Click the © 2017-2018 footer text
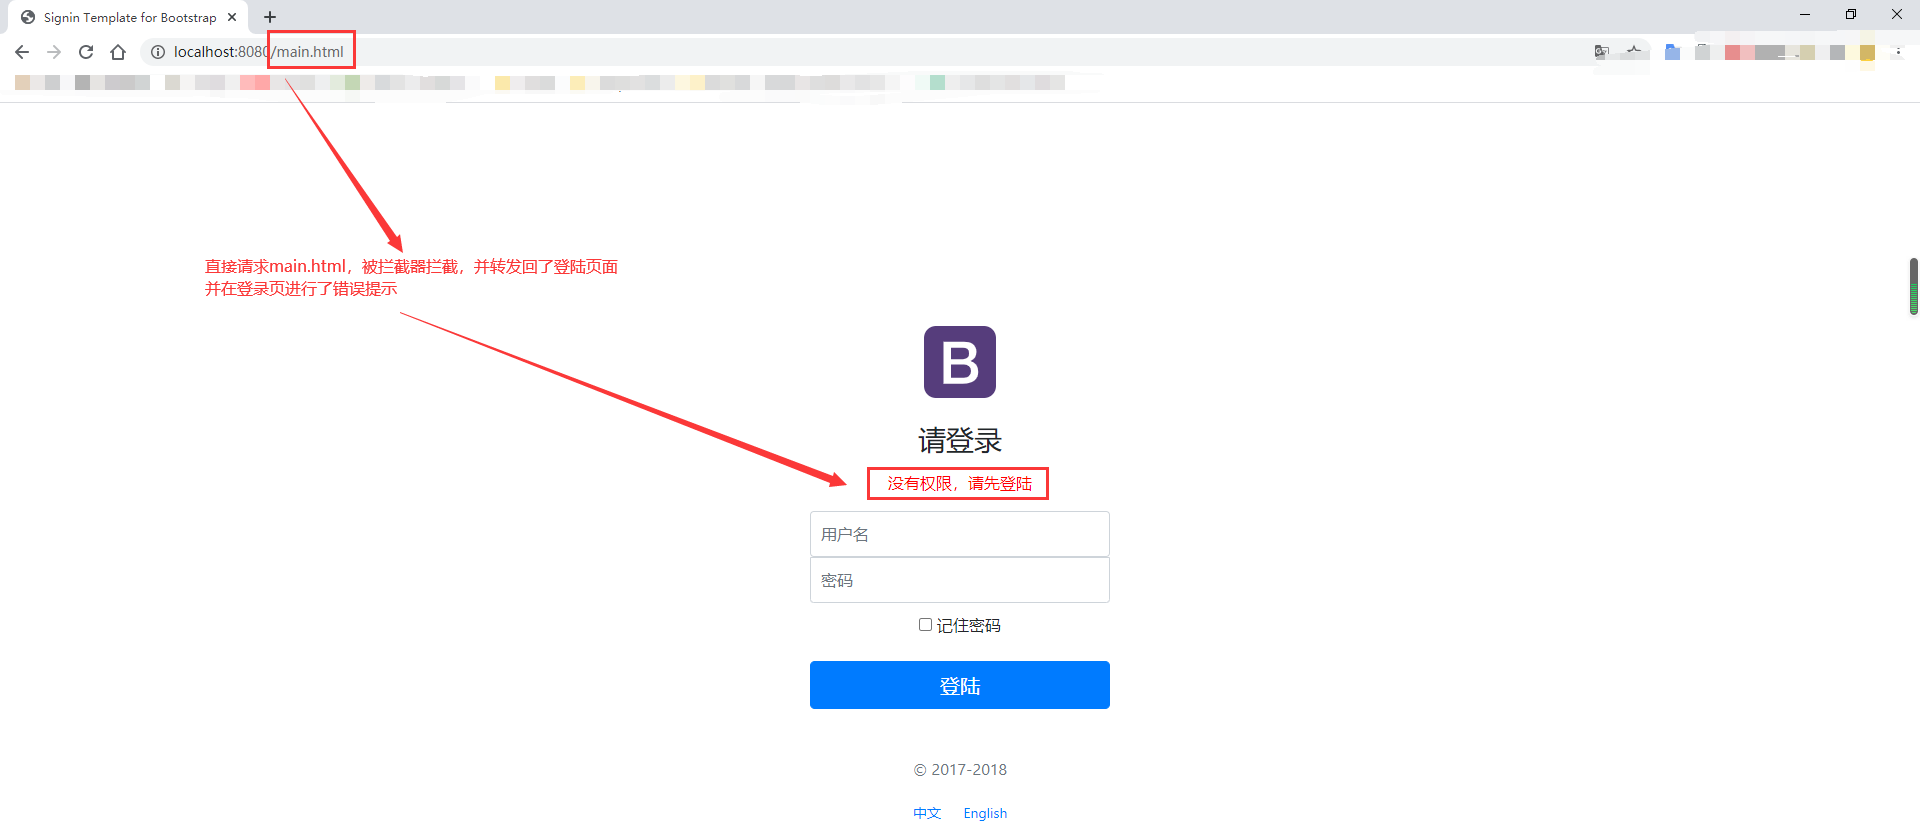Image resolution: width=1920 pixels, height=831 pixels. click(x=960, y=769)
